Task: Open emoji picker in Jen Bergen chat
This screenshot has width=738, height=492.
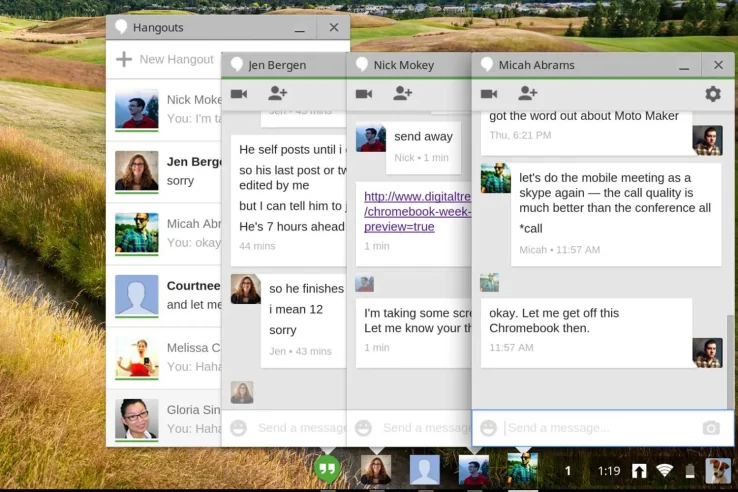Action: [239, 427]
